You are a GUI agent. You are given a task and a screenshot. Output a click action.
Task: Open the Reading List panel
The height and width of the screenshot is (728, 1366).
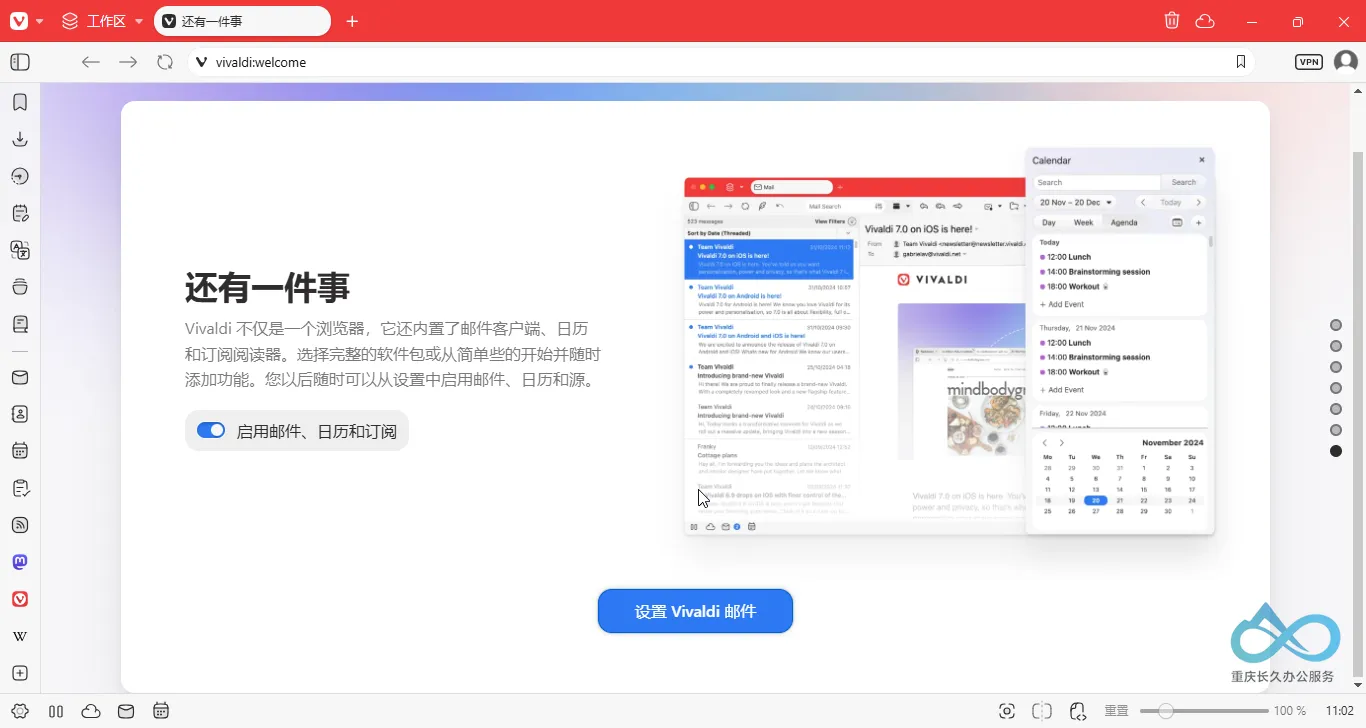click(x=20, y=324)
